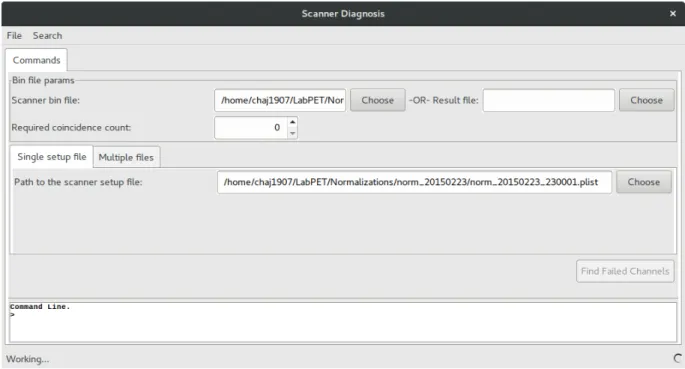This screenshot has width=685, height=369.
Task: Select the Commands tab
Action: tap(36, 60)
